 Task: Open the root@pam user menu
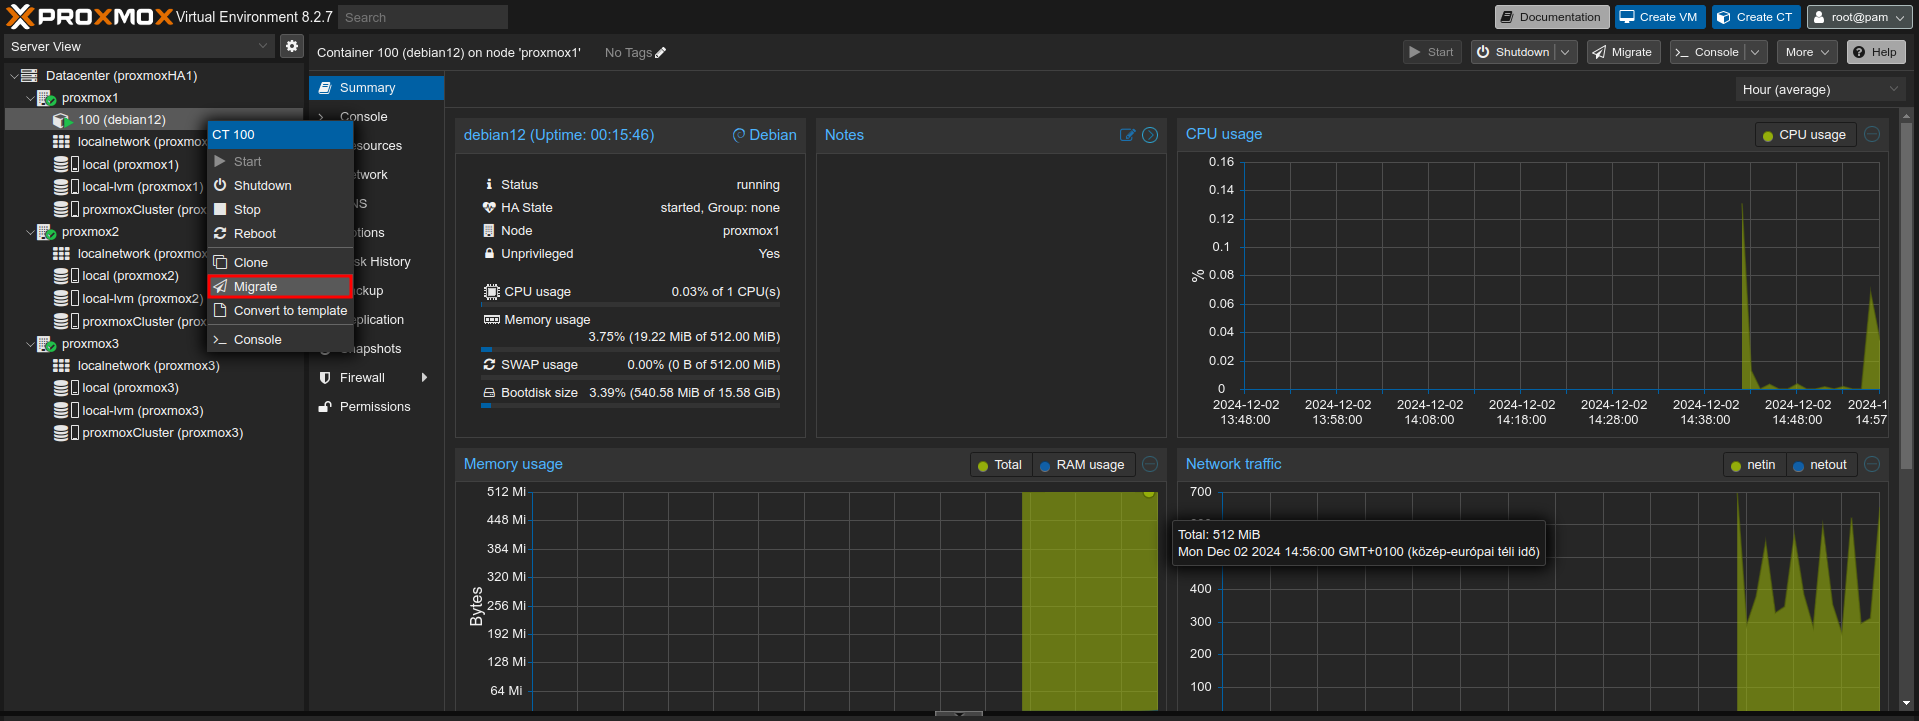click(1860, 17)
